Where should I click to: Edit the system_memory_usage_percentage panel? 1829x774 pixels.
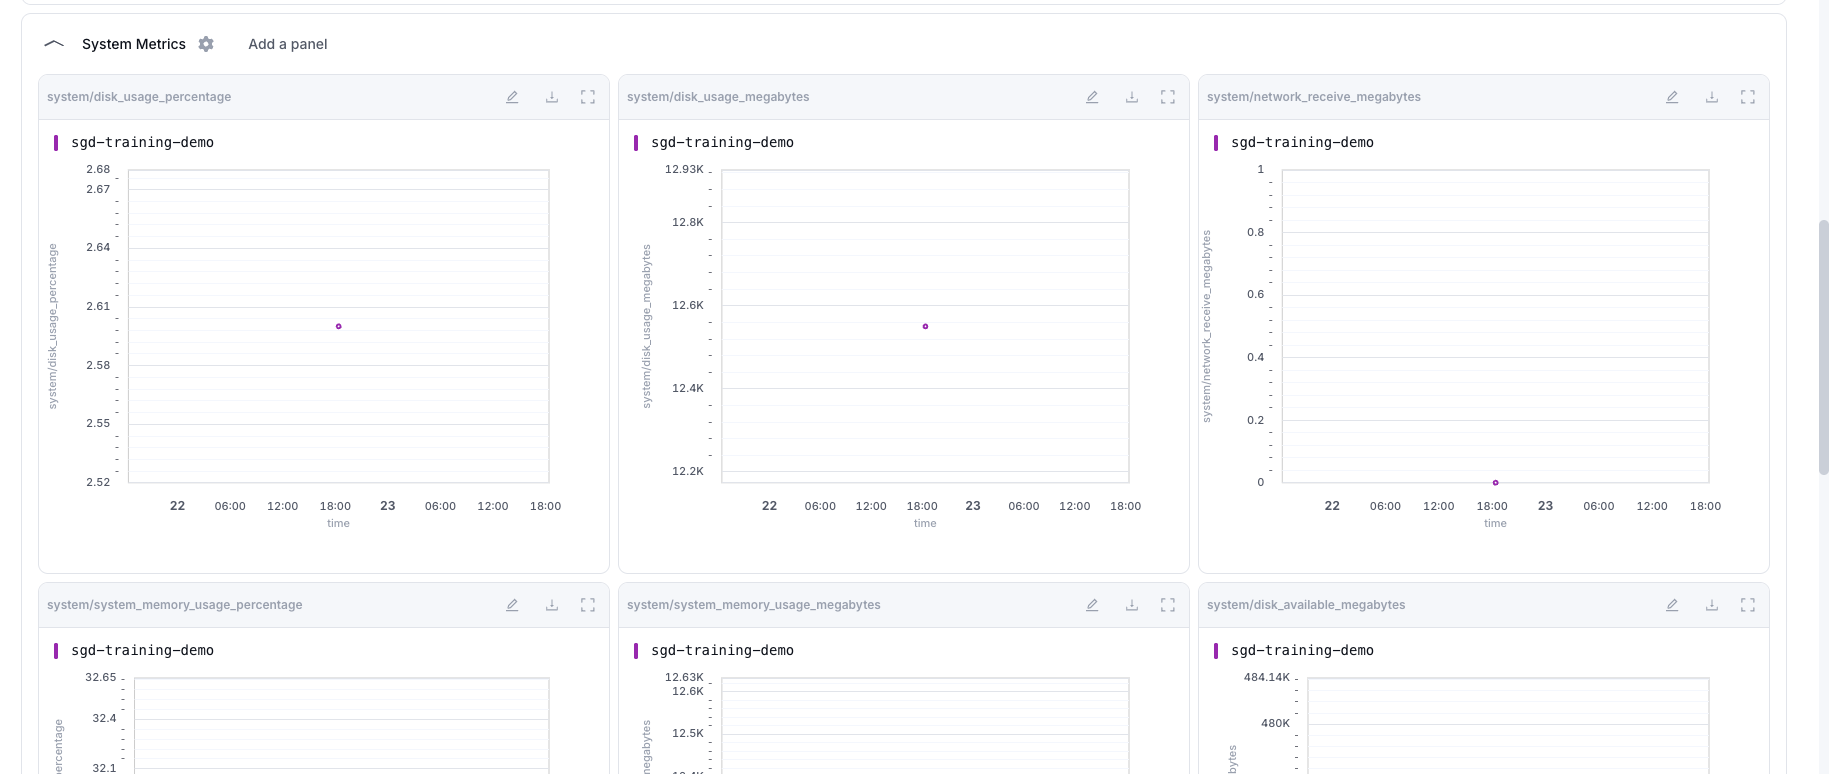[512, 605]
